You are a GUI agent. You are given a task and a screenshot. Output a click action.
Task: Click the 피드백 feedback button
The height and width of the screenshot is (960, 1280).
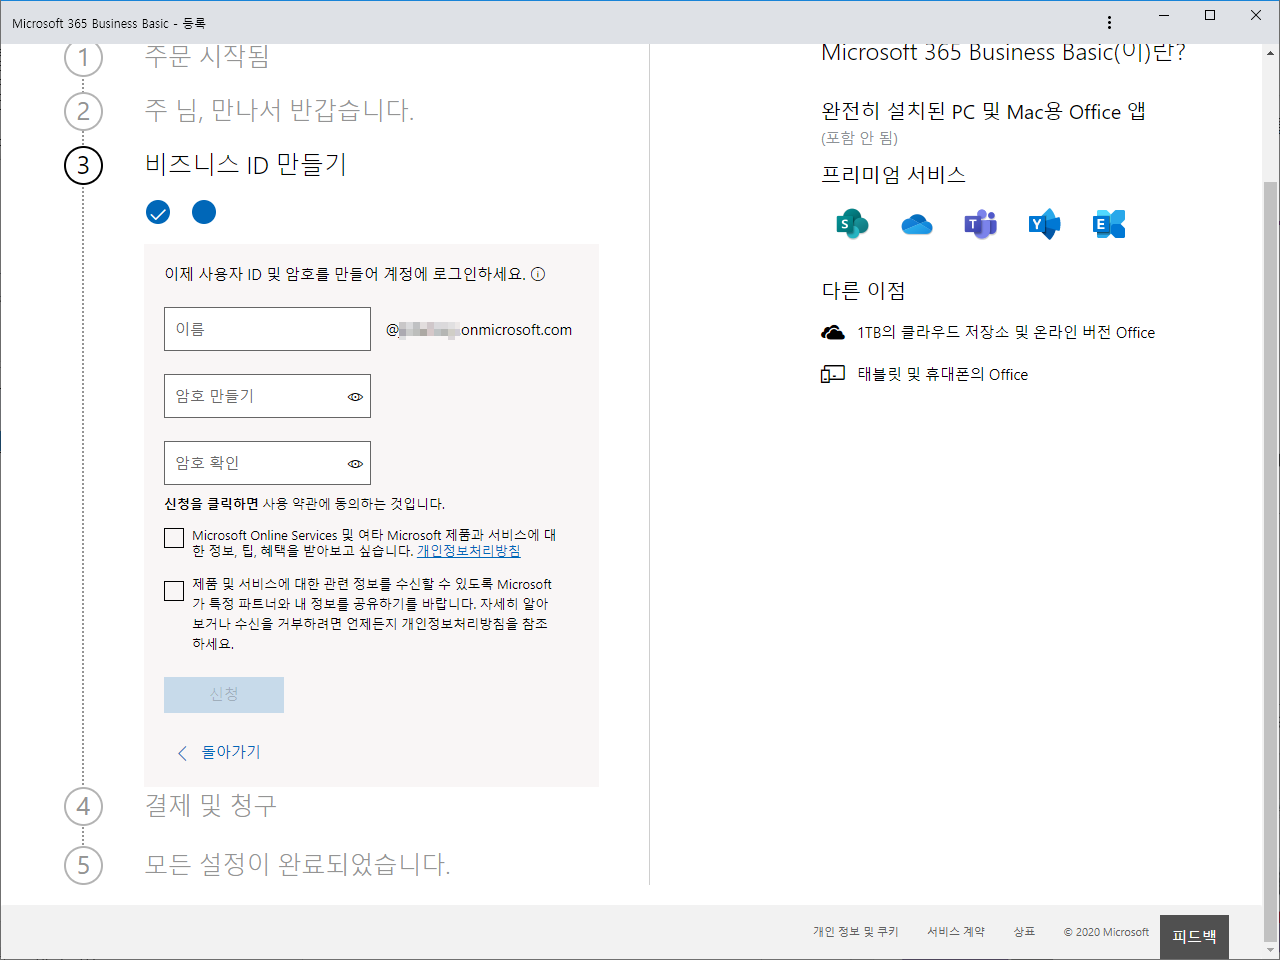coord(1194,937)
